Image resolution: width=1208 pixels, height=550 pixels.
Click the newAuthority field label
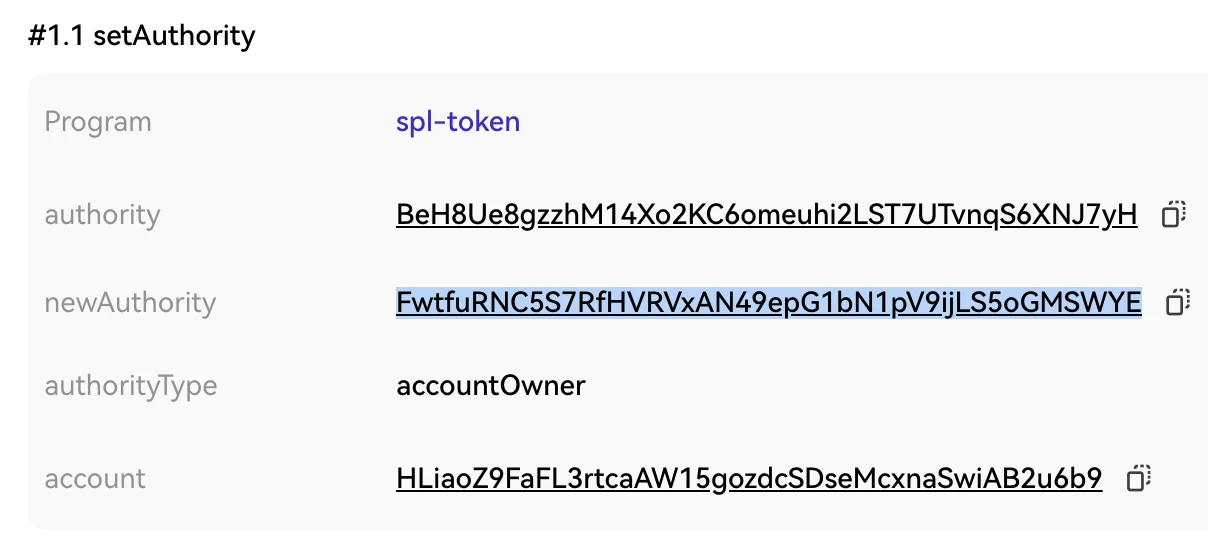130,302
